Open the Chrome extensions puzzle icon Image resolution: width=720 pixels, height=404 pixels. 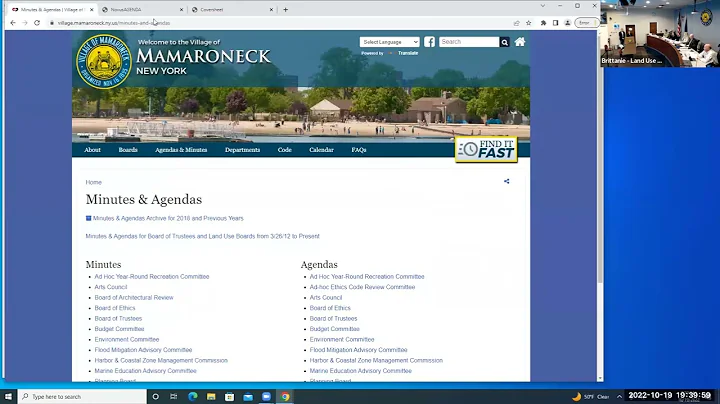click(543, 22)
